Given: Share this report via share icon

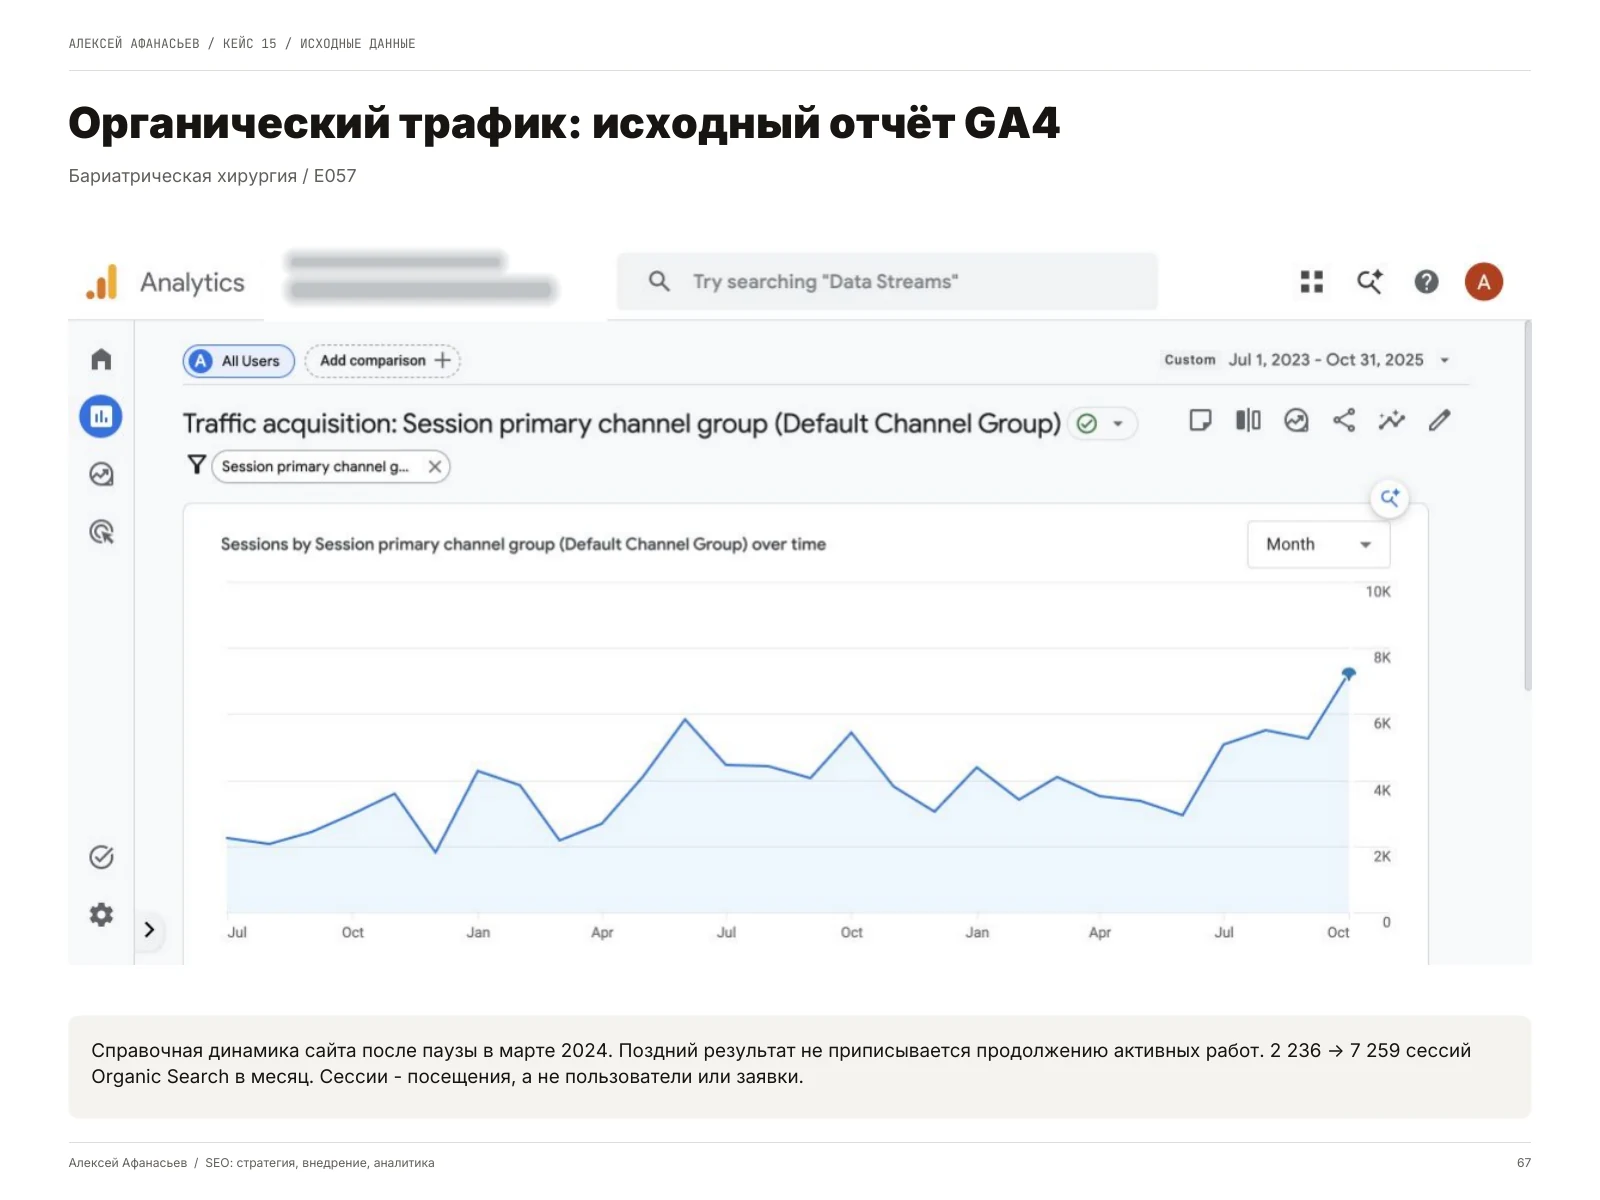Looking at the screenshot, I should point(1344,420).
